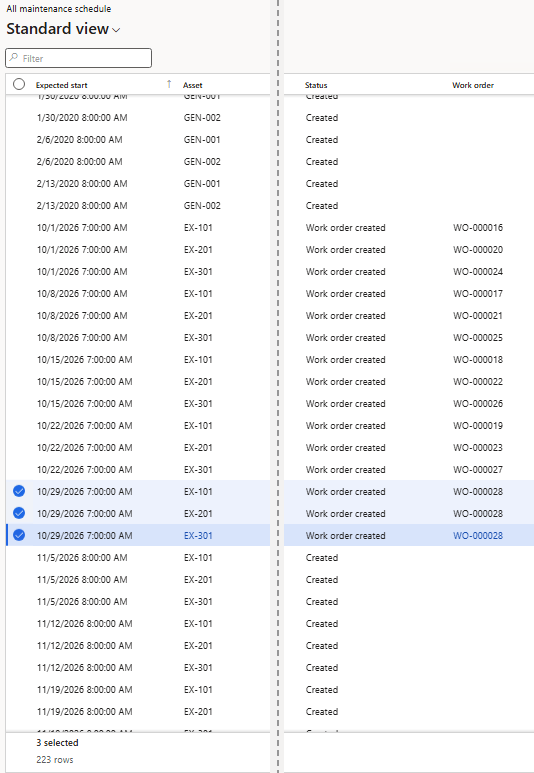534x773 pixels.
Task: Click the Filter search box
Action: pyautogui.click(x=78, y=58)
